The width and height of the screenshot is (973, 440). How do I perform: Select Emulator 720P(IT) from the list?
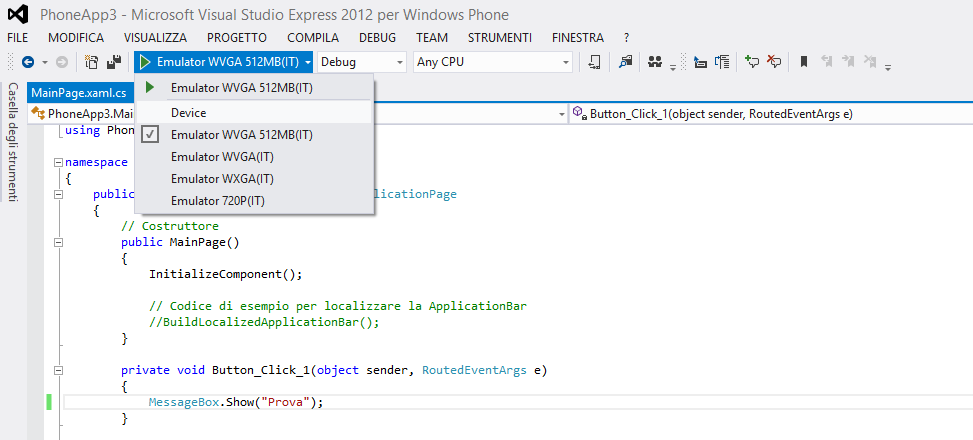tap(254, 201)
